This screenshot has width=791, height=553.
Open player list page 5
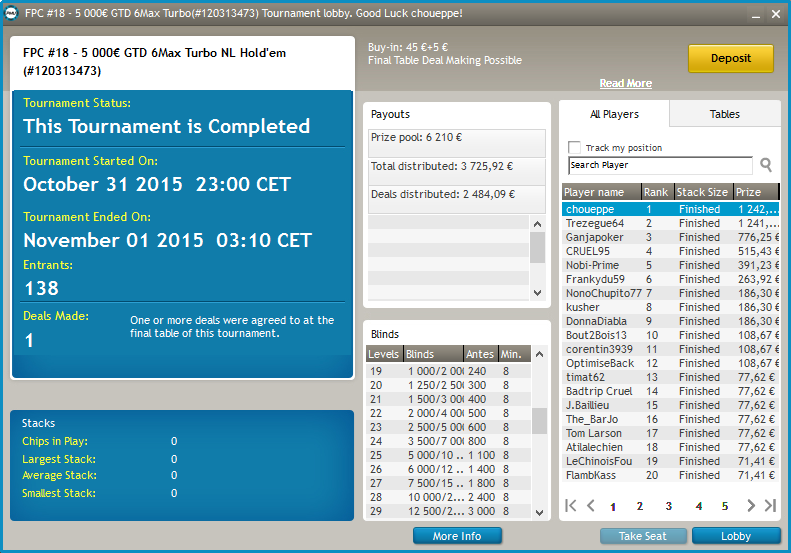pyautogui.click(x=725, y=506)
